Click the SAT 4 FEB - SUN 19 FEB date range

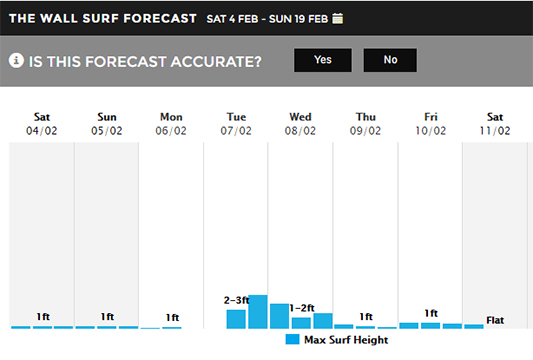(267, 19)
